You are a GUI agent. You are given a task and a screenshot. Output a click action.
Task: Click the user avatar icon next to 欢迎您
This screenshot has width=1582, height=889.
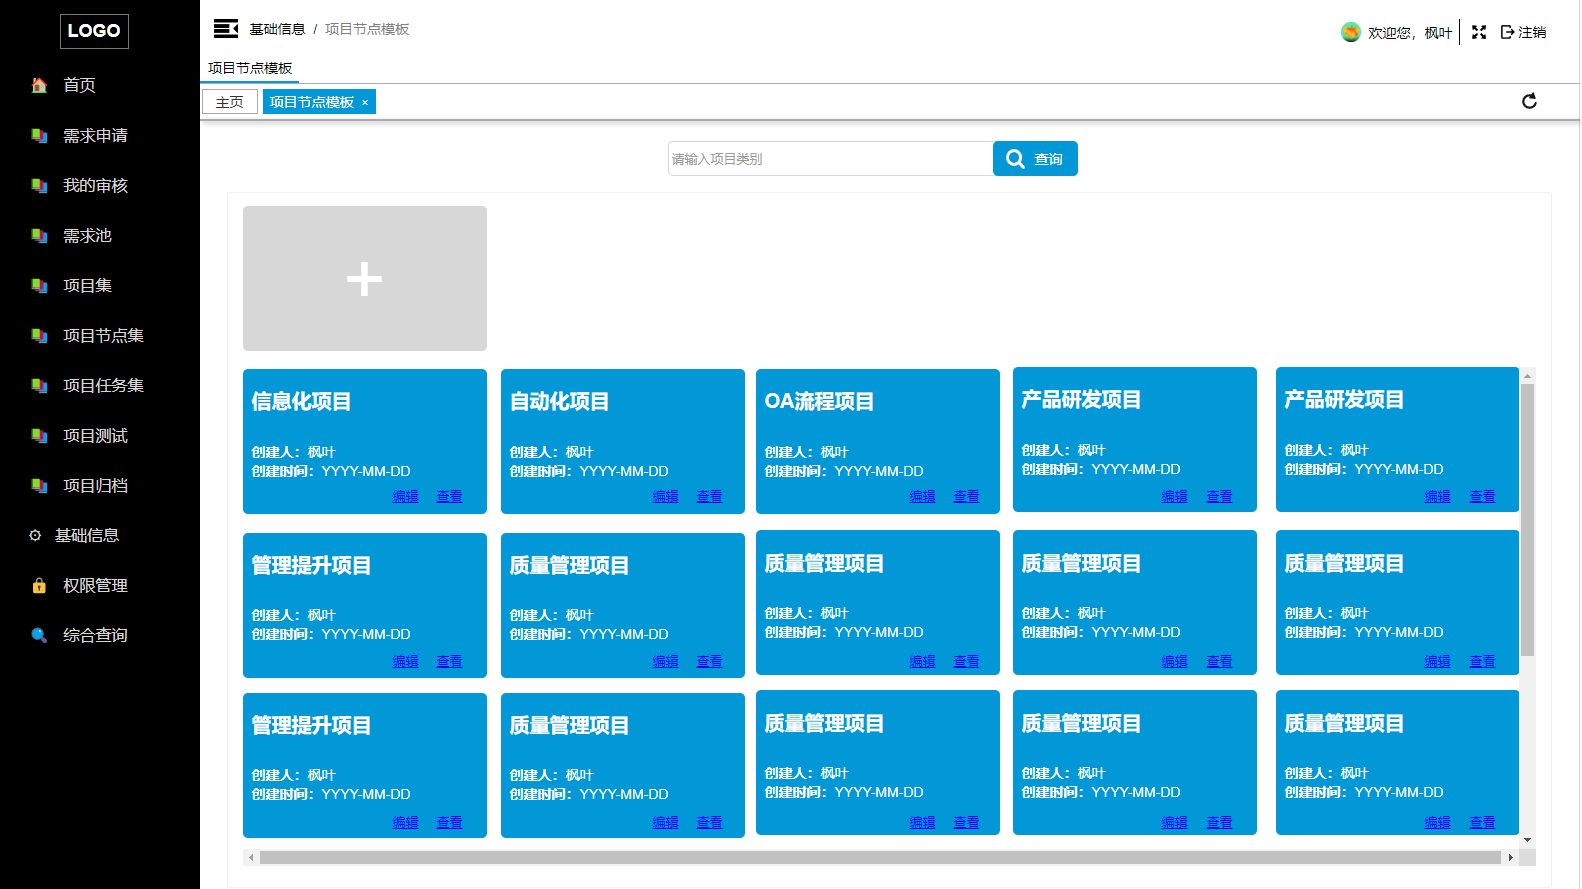pyautogui.click(x=1350, y=32)
